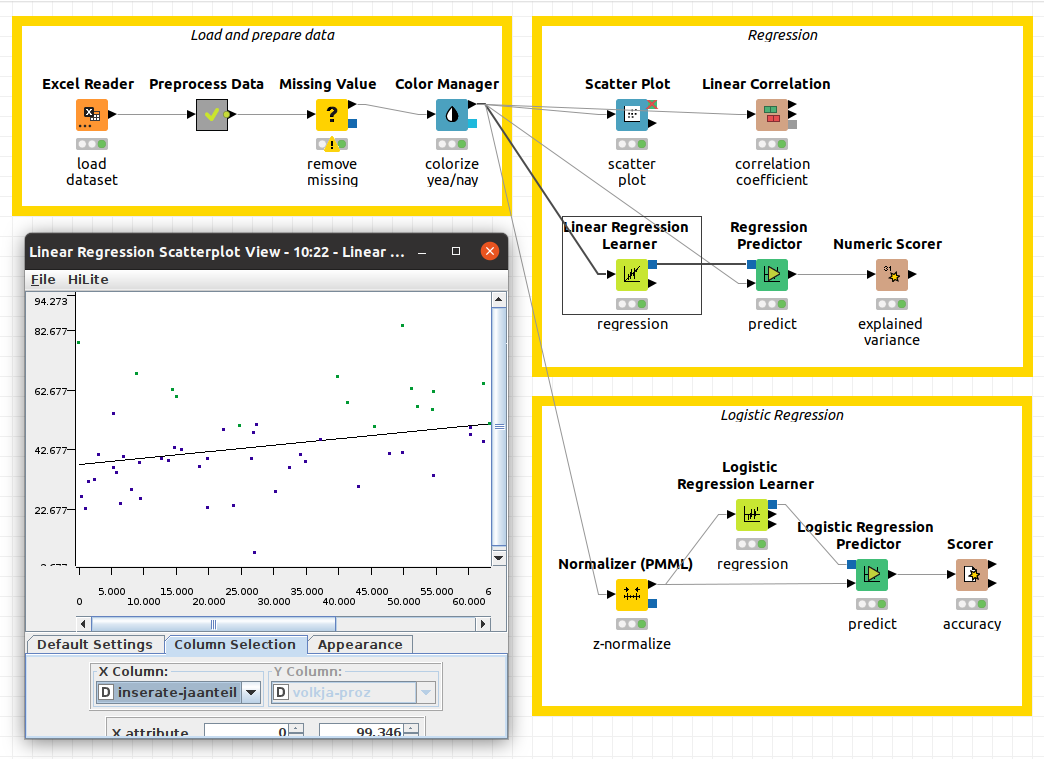Open the X Column dropdown
Image resolution: width=1044 pixels, height=759 pixels.
251,692
